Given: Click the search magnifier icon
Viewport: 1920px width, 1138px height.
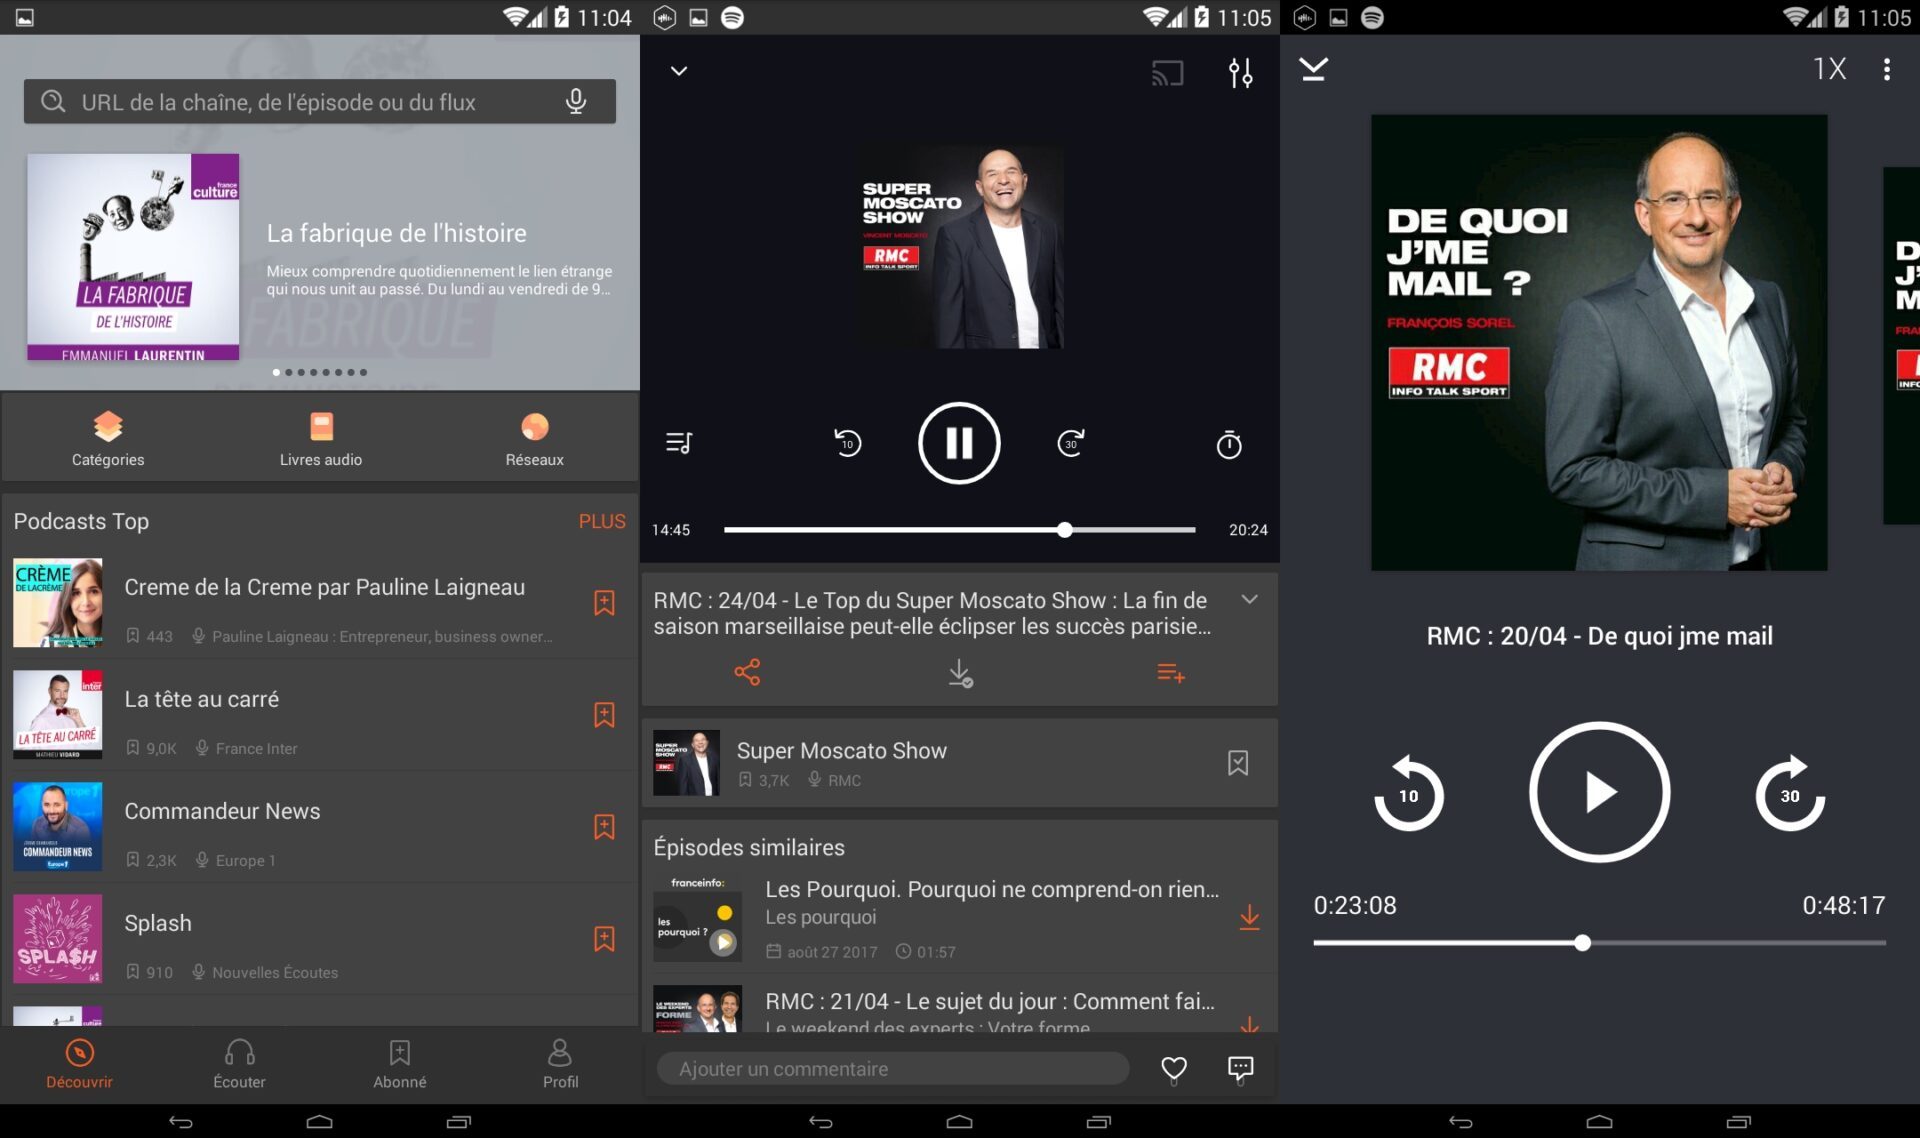Looking at the screenshot, I should click(x=53, y=102).
